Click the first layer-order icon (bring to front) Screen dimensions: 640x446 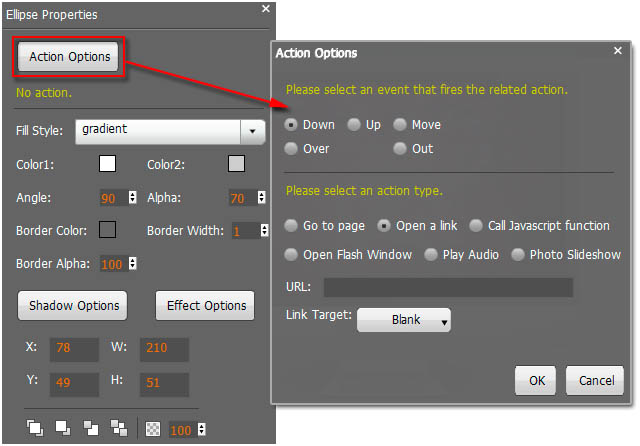pos(35,428)
